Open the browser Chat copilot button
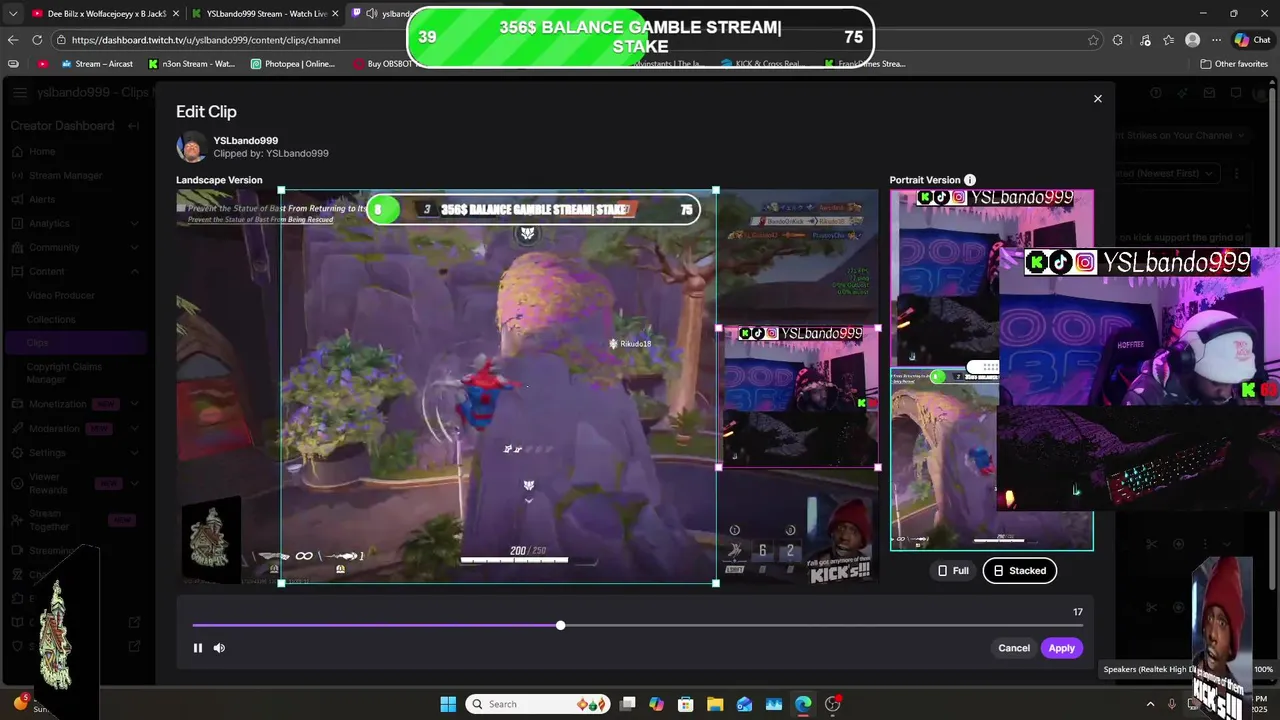Image resolution: width=1280 pixels, height=720 pixels. 1253,40
